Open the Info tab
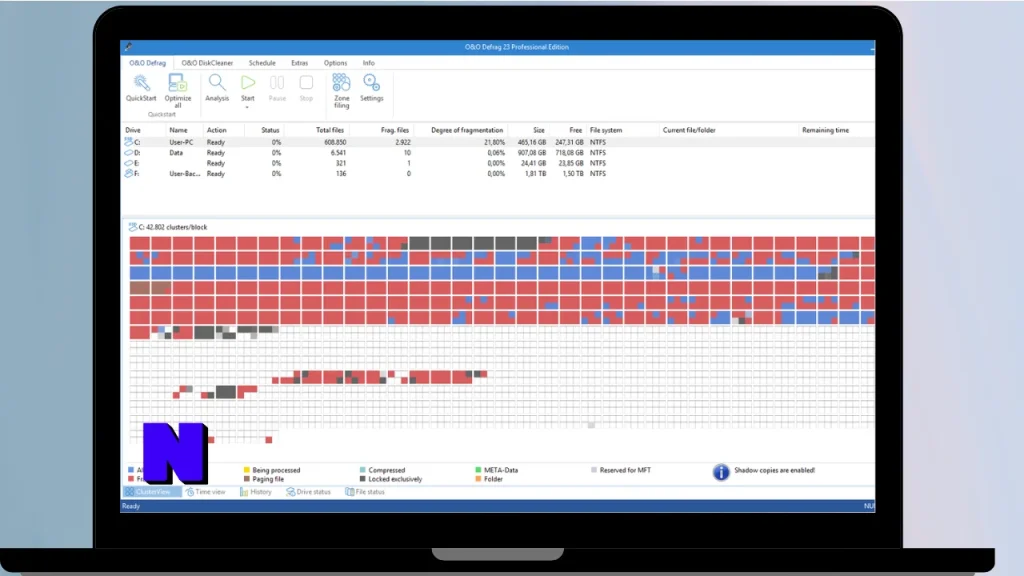Viewport: 1024px width, 576px height. pos(368,63)
